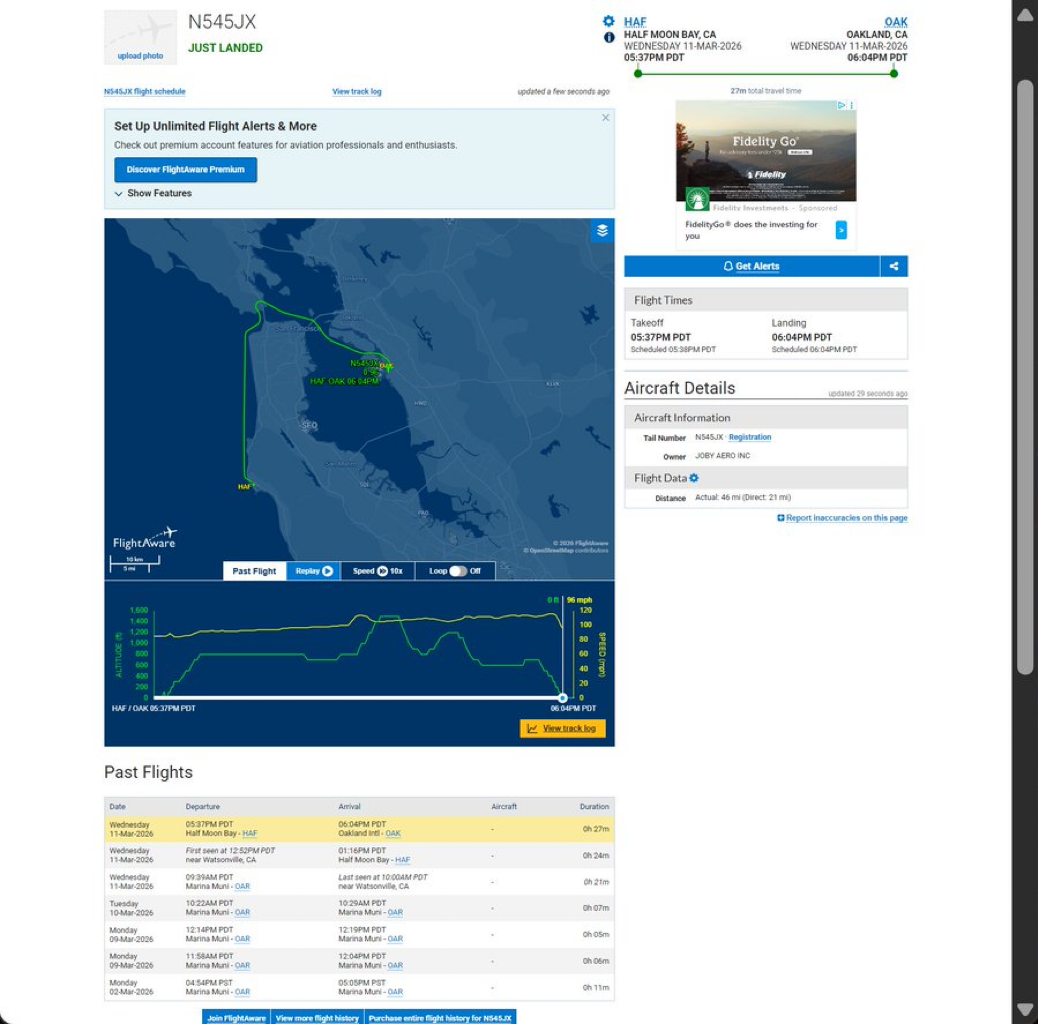Open OAR link in 09:39AM departure row
Screen dimensions: 1038x1024
[x=242, y=886]
